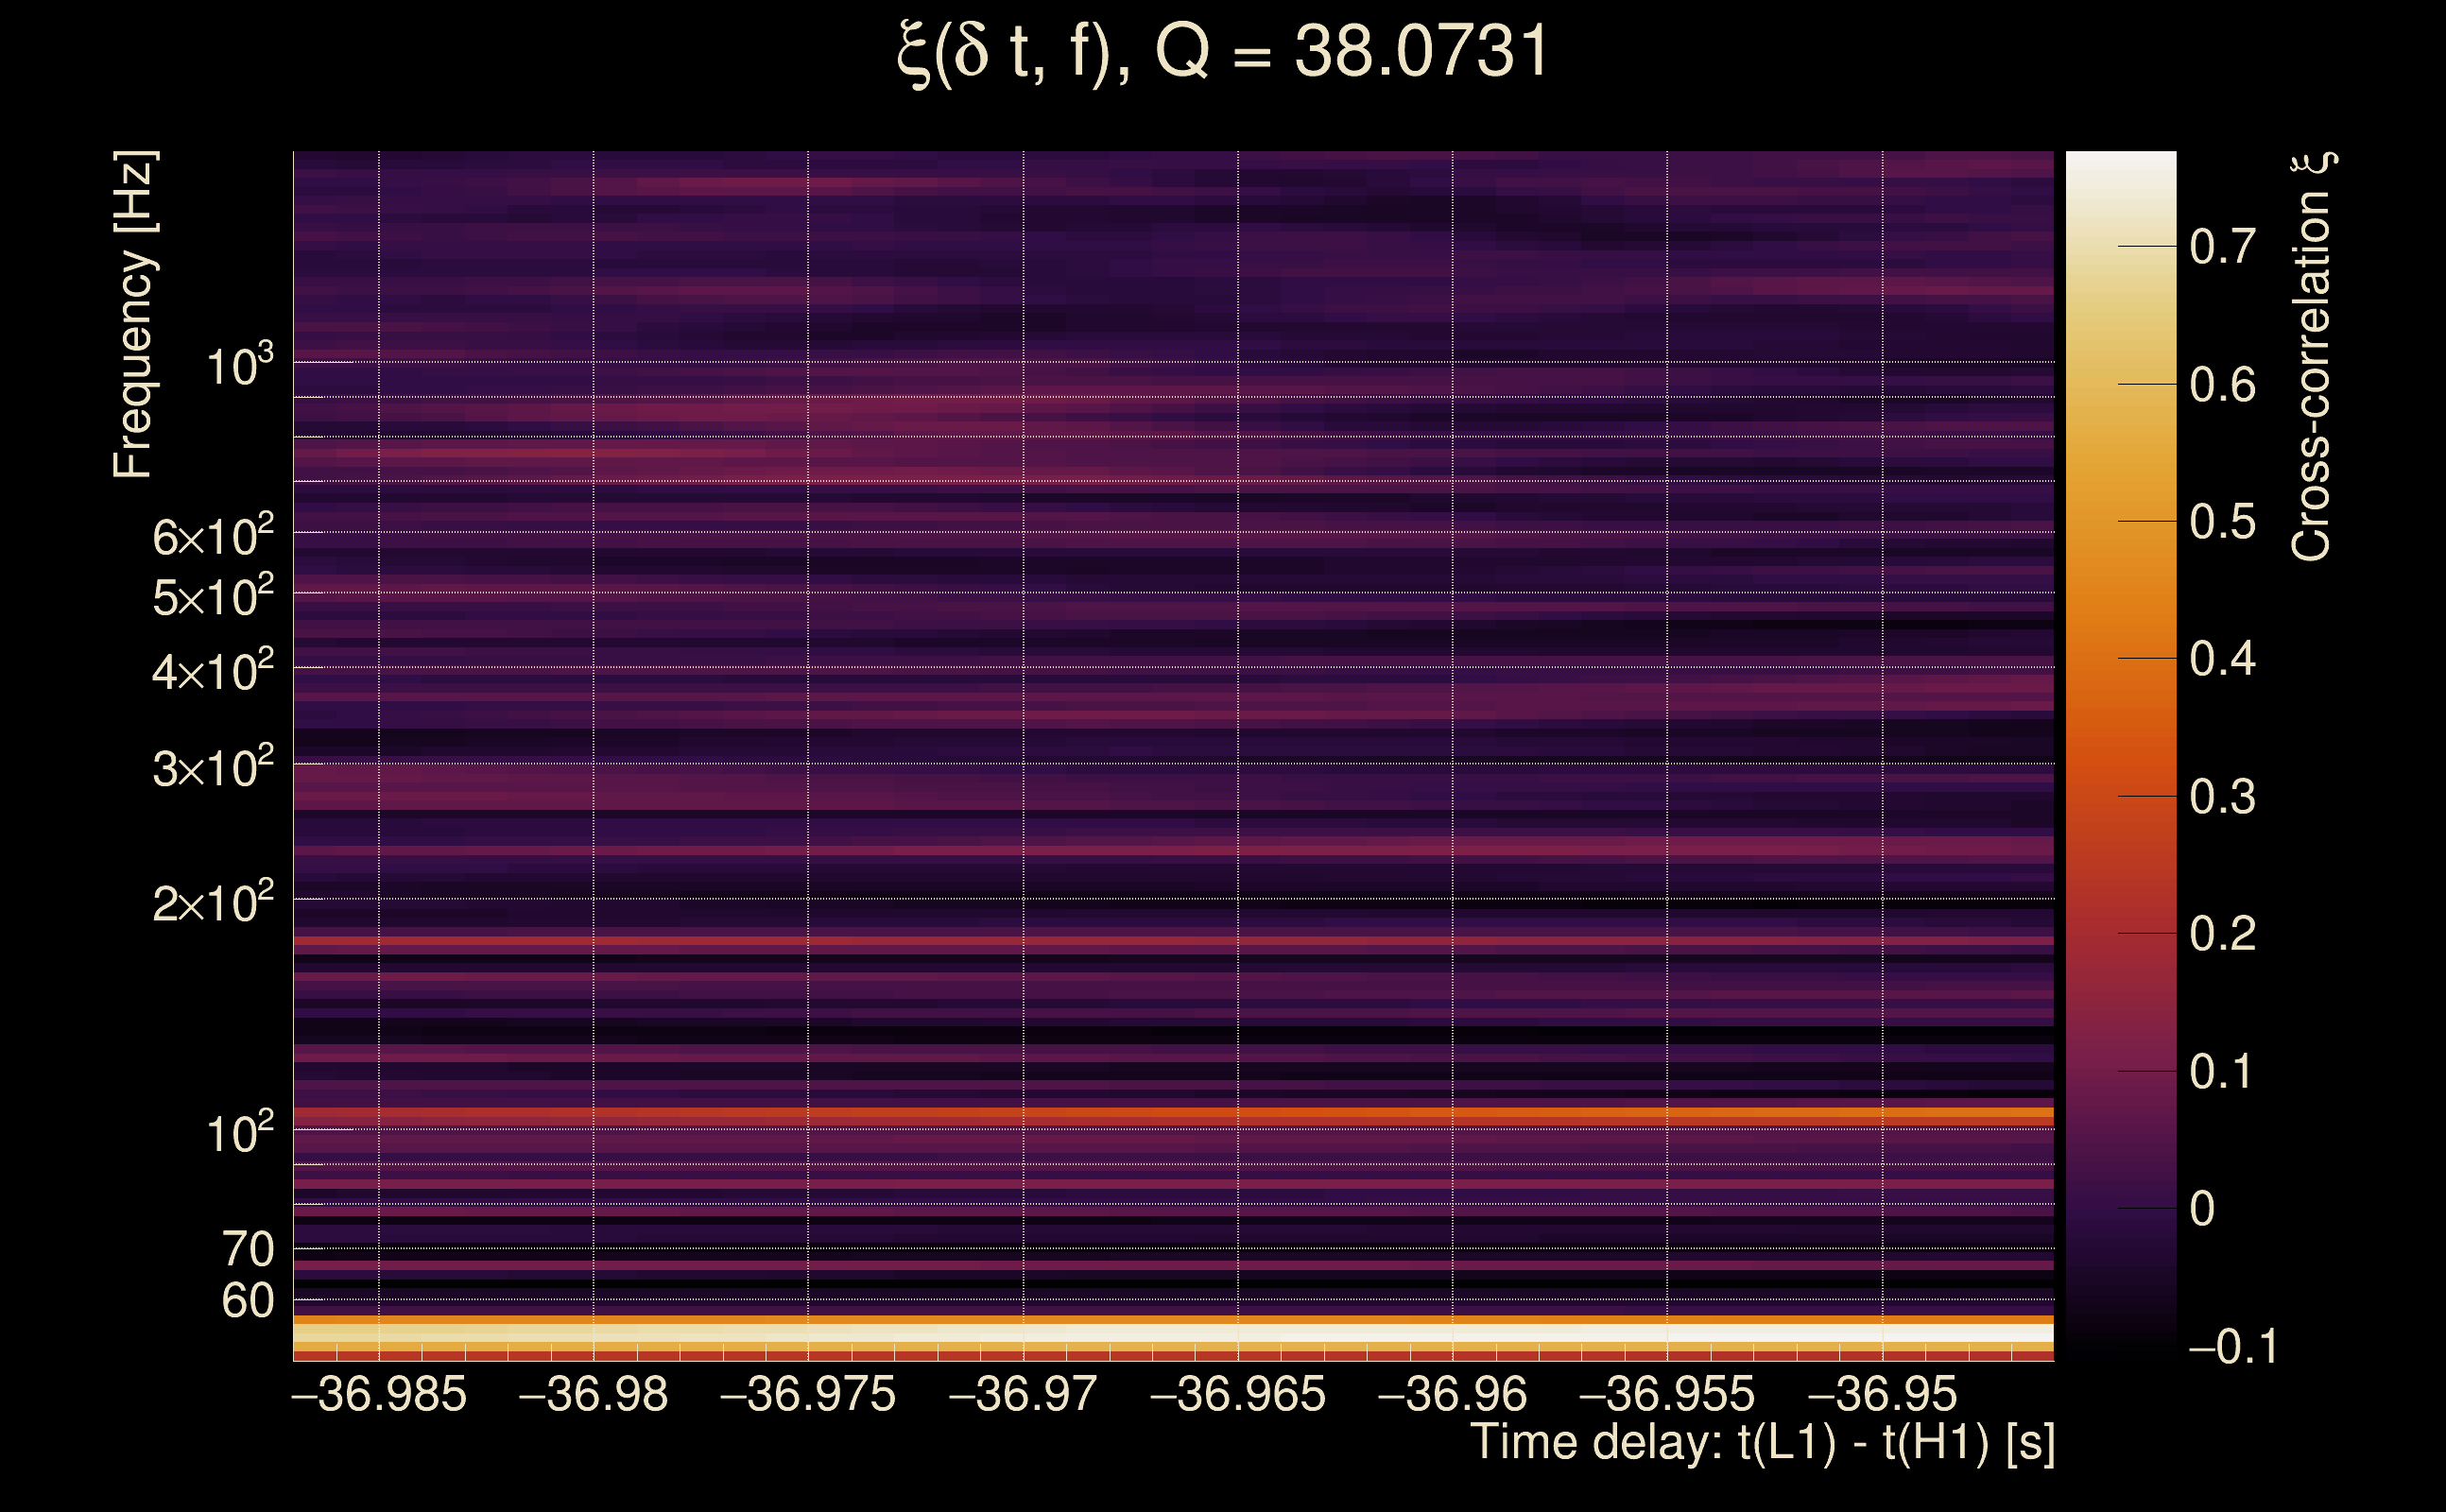Click the 6×10² frequency tick label
Screen dimensions: 2446x1512
click(x=213, y=537)
